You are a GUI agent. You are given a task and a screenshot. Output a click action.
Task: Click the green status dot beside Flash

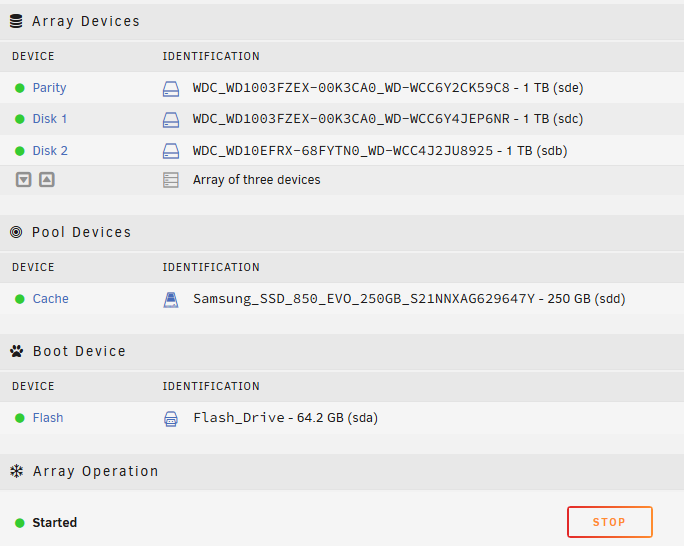click(x=20, y=418)
